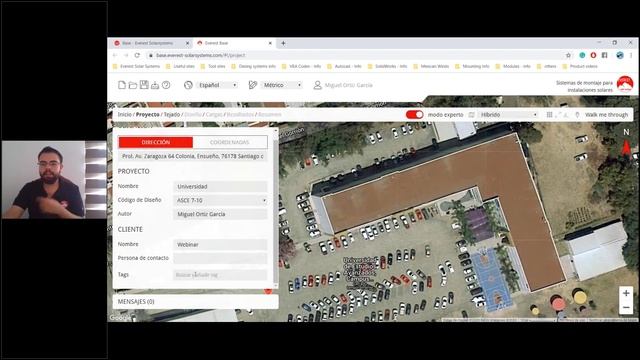Open the Product videos bookmark folder
640x360 pixels.
(x=580, y=66)
